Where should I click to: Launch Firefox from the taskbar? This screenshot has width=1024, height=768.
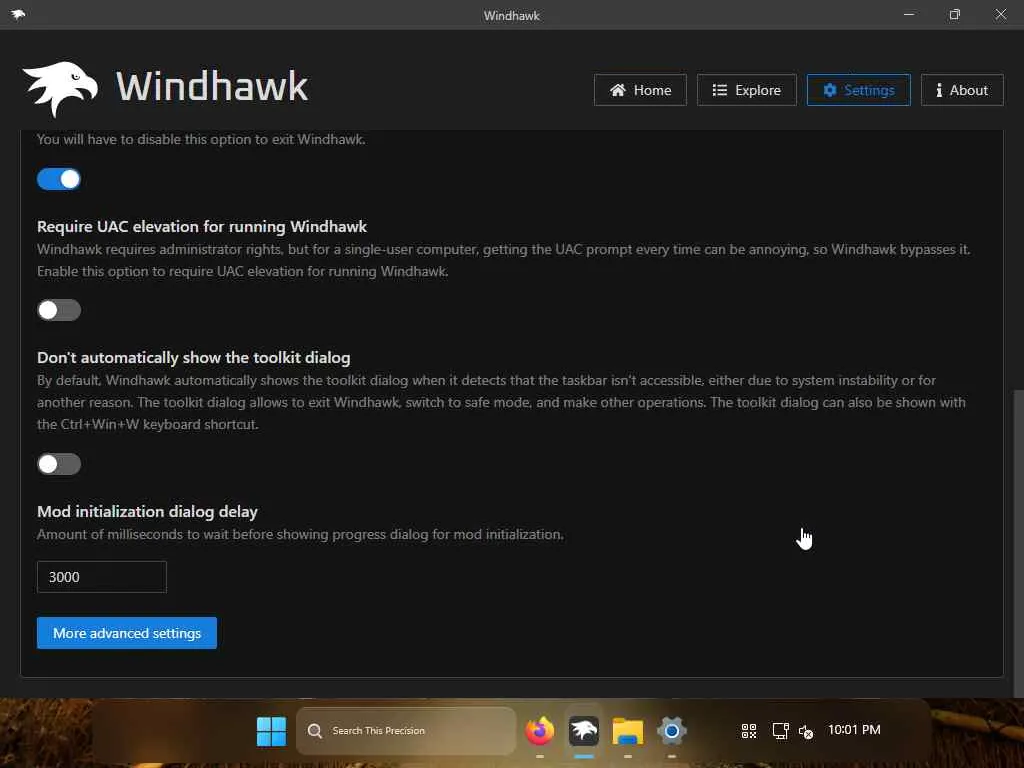coord(539,731)
